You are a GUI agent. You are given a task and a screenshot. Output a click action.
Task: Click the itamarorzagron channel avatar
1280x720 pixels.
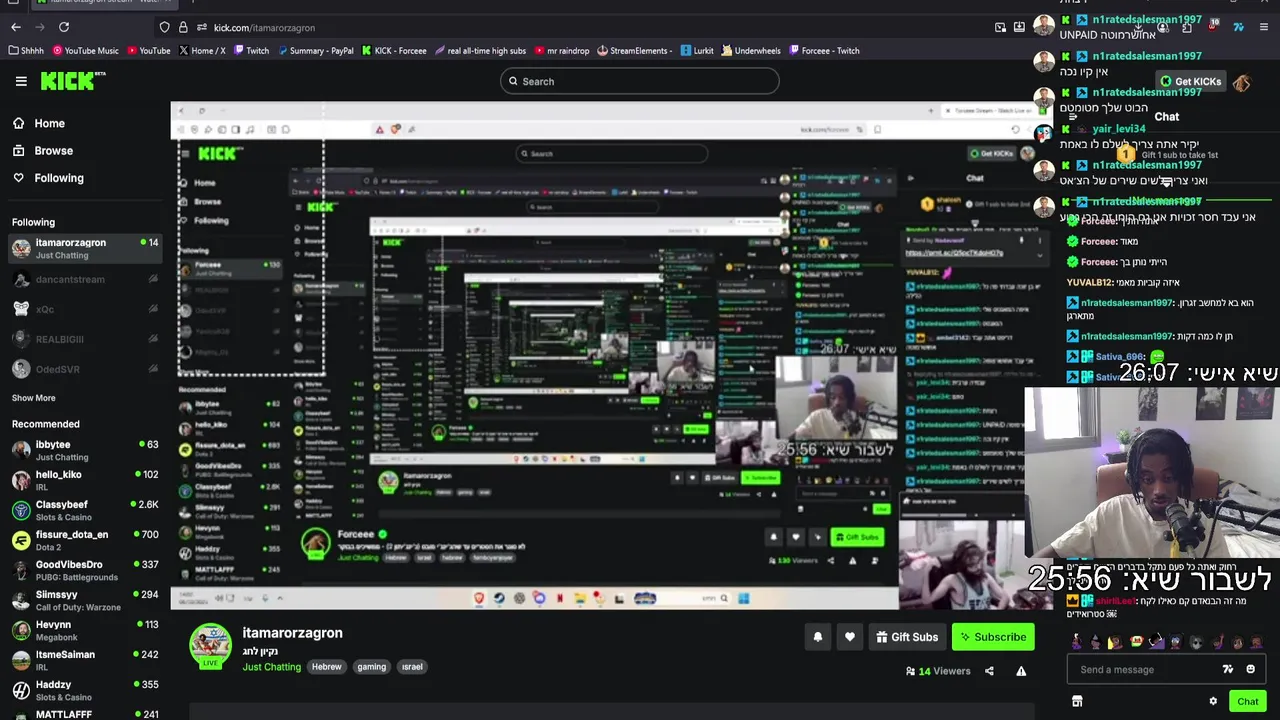click(x=210, y=646)
